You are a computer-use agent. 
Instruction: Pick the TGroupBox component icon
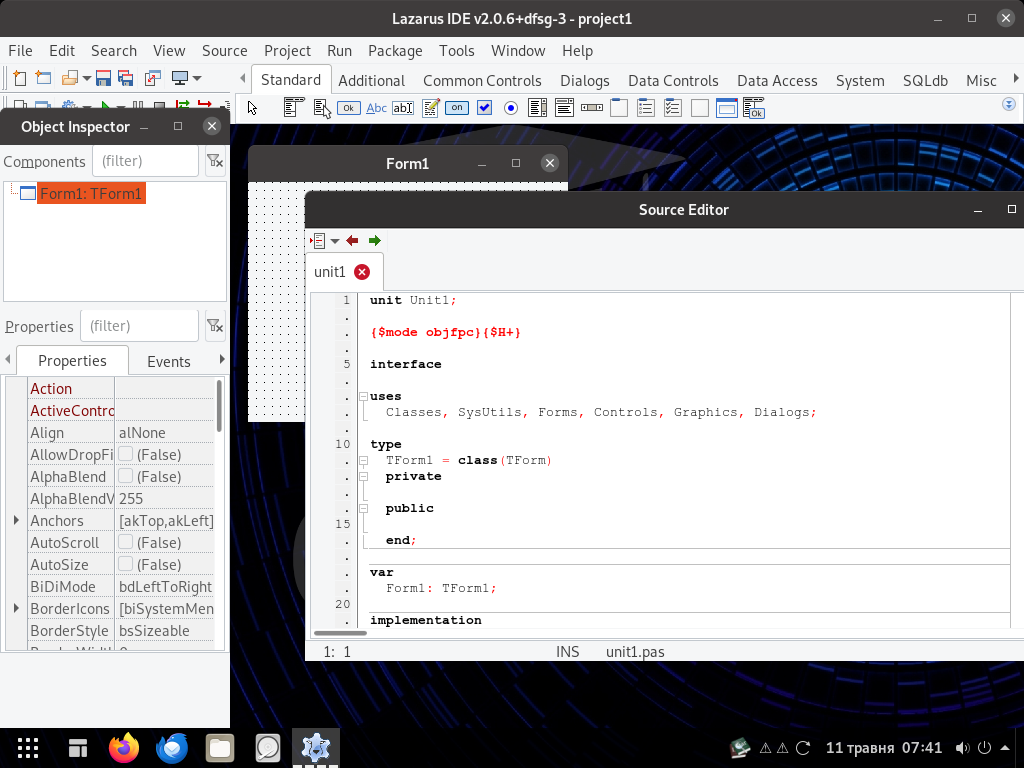(619, 108)
